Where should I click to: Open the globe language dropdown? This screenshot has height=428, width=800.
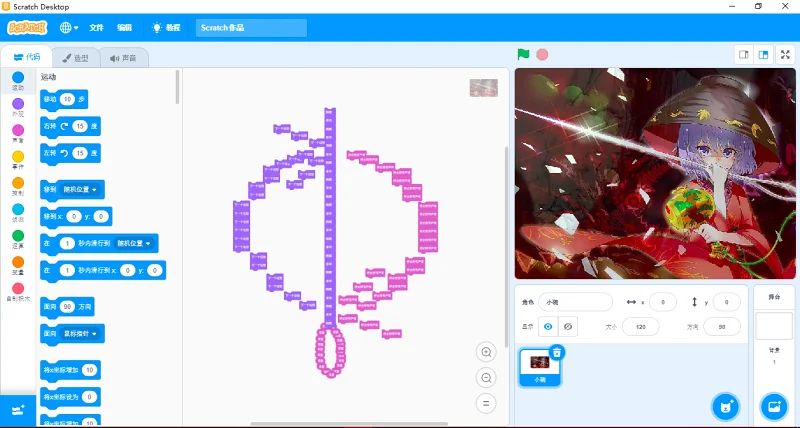(x=70, y=28)
